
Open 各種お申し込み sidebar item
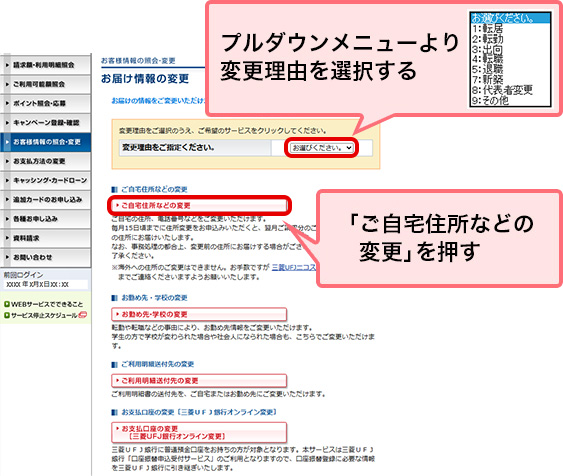click(x=45, y=219)
